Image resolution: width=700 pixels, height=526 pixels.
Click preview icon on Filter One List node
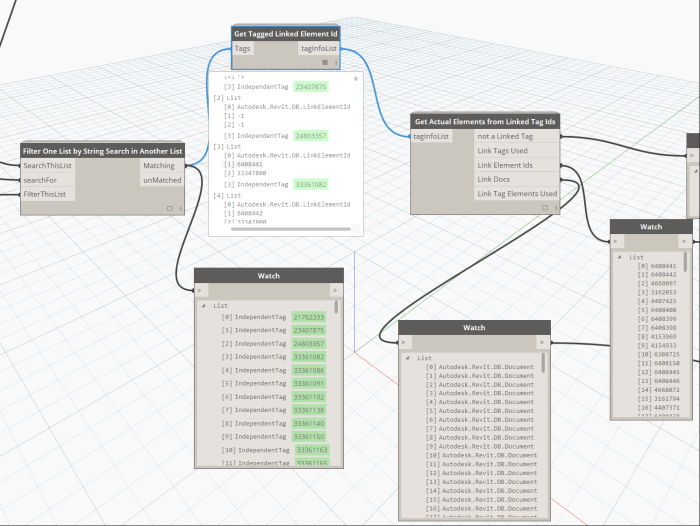(x=169, y=208)
